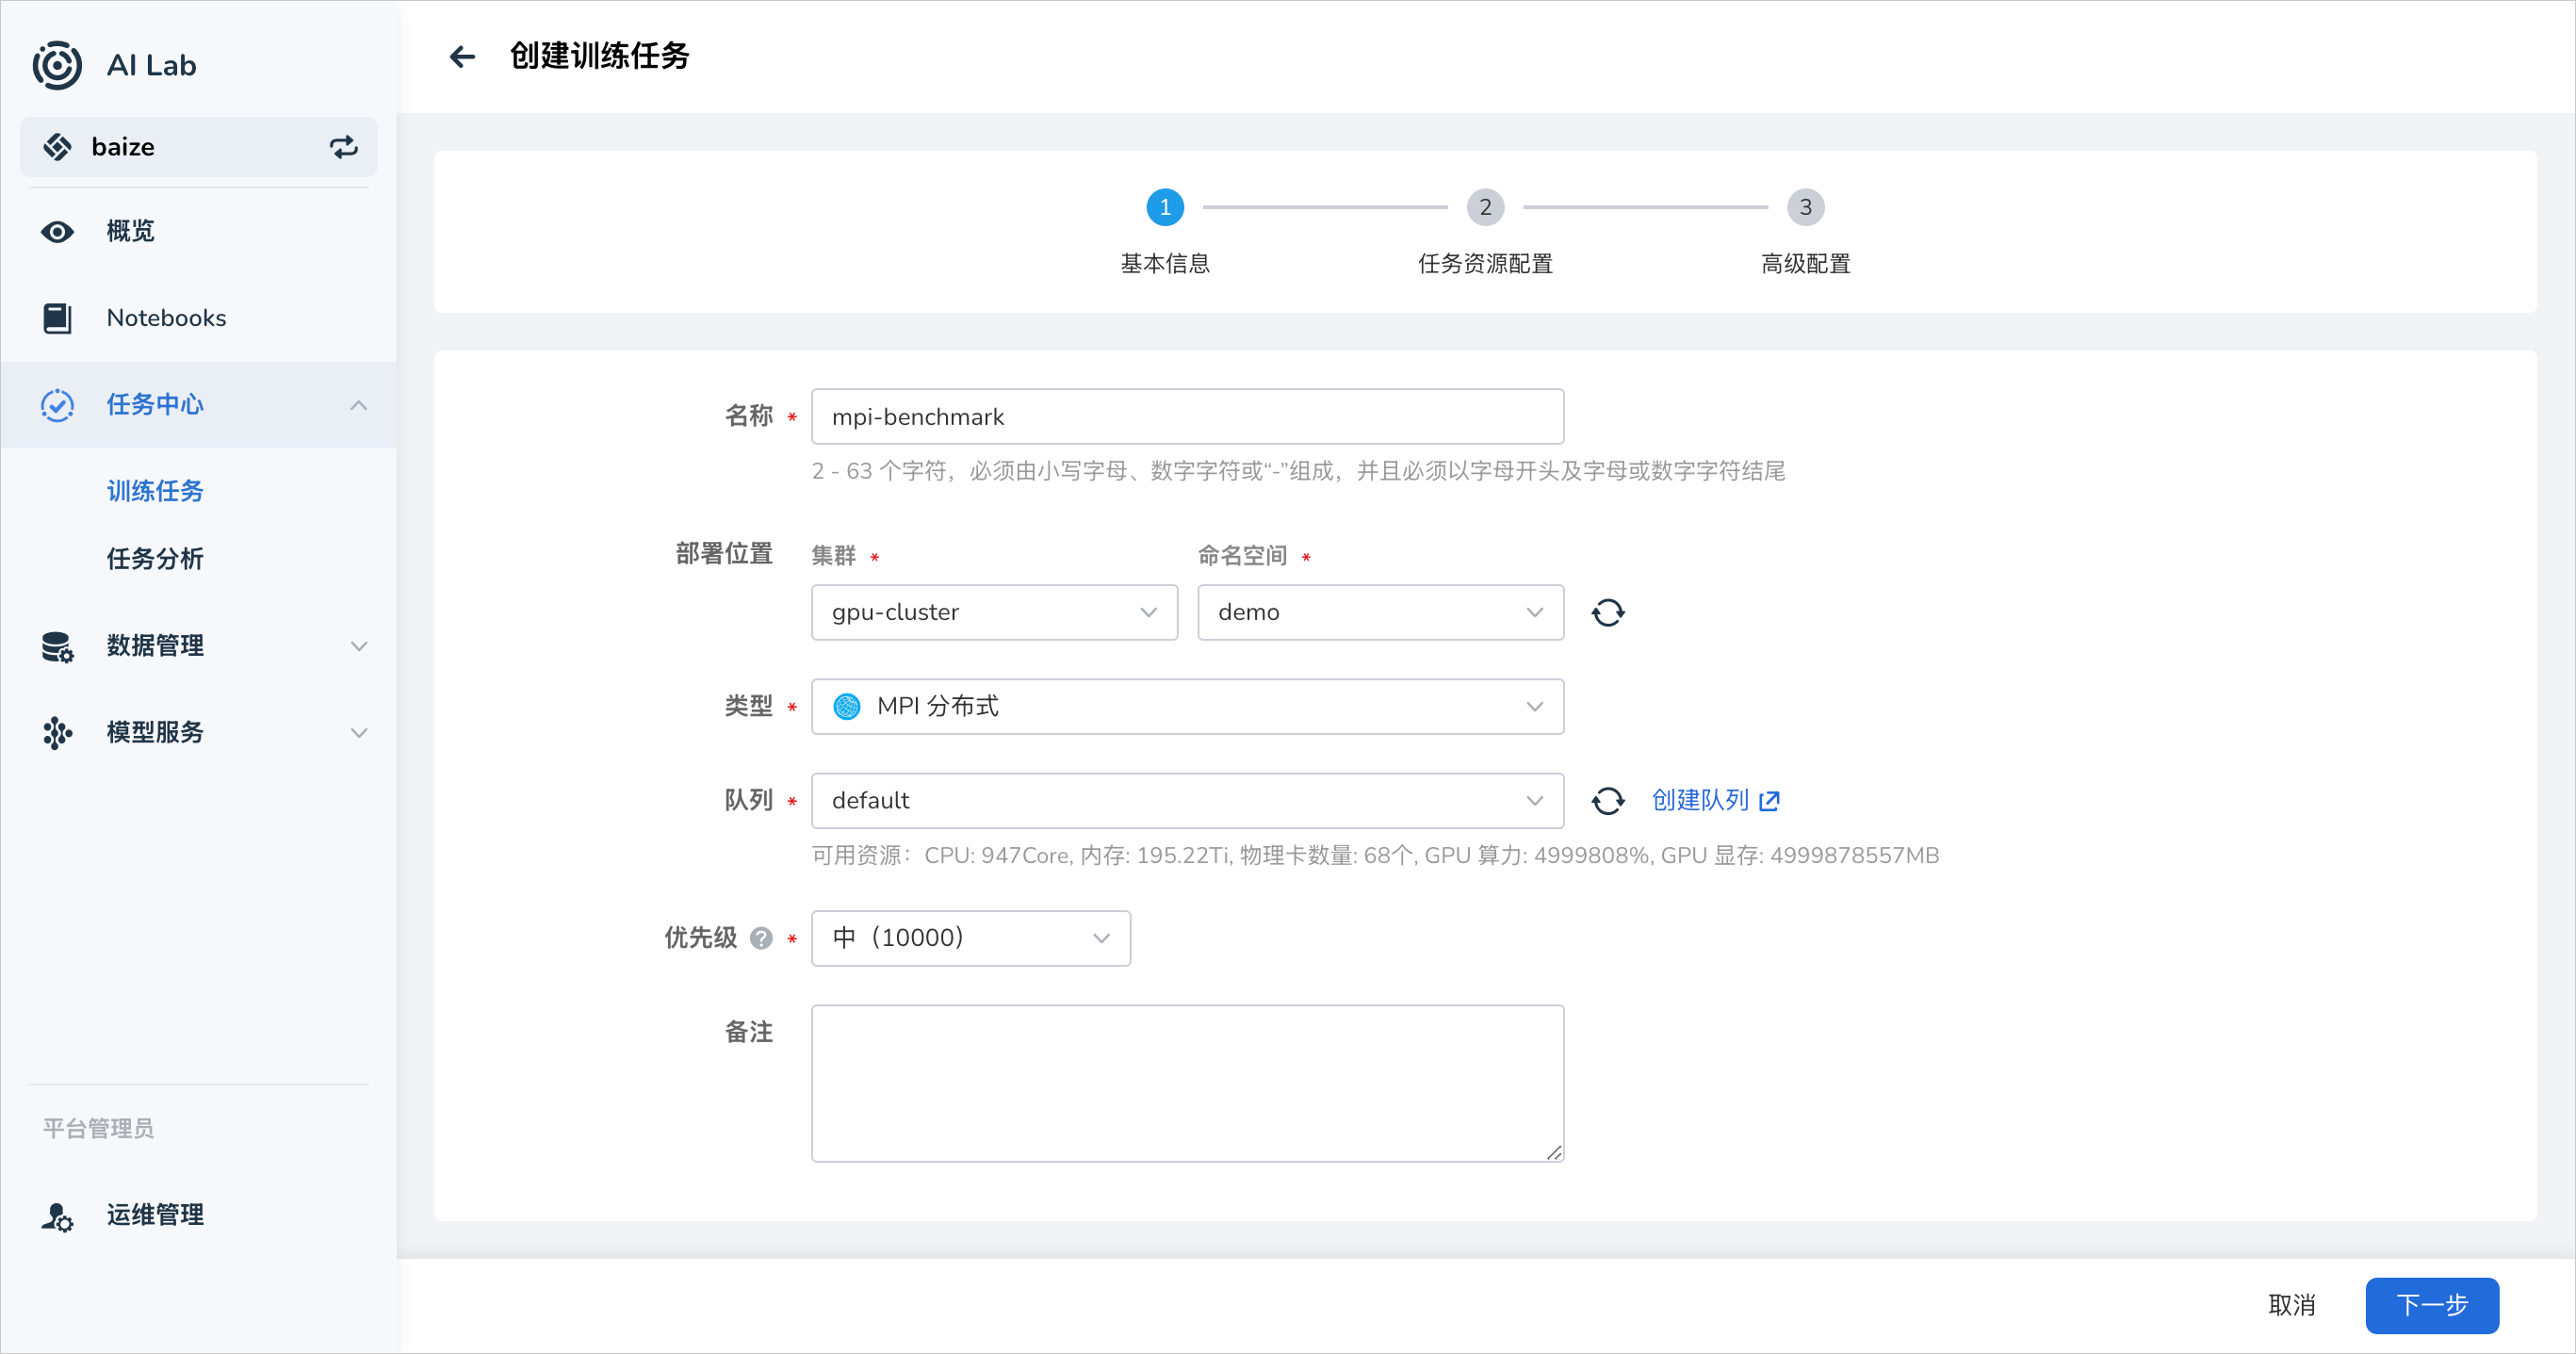Open the 优先级 中 (10000) dropdown
Viewport: 2576px width, 1354px height.
[970, 938]
